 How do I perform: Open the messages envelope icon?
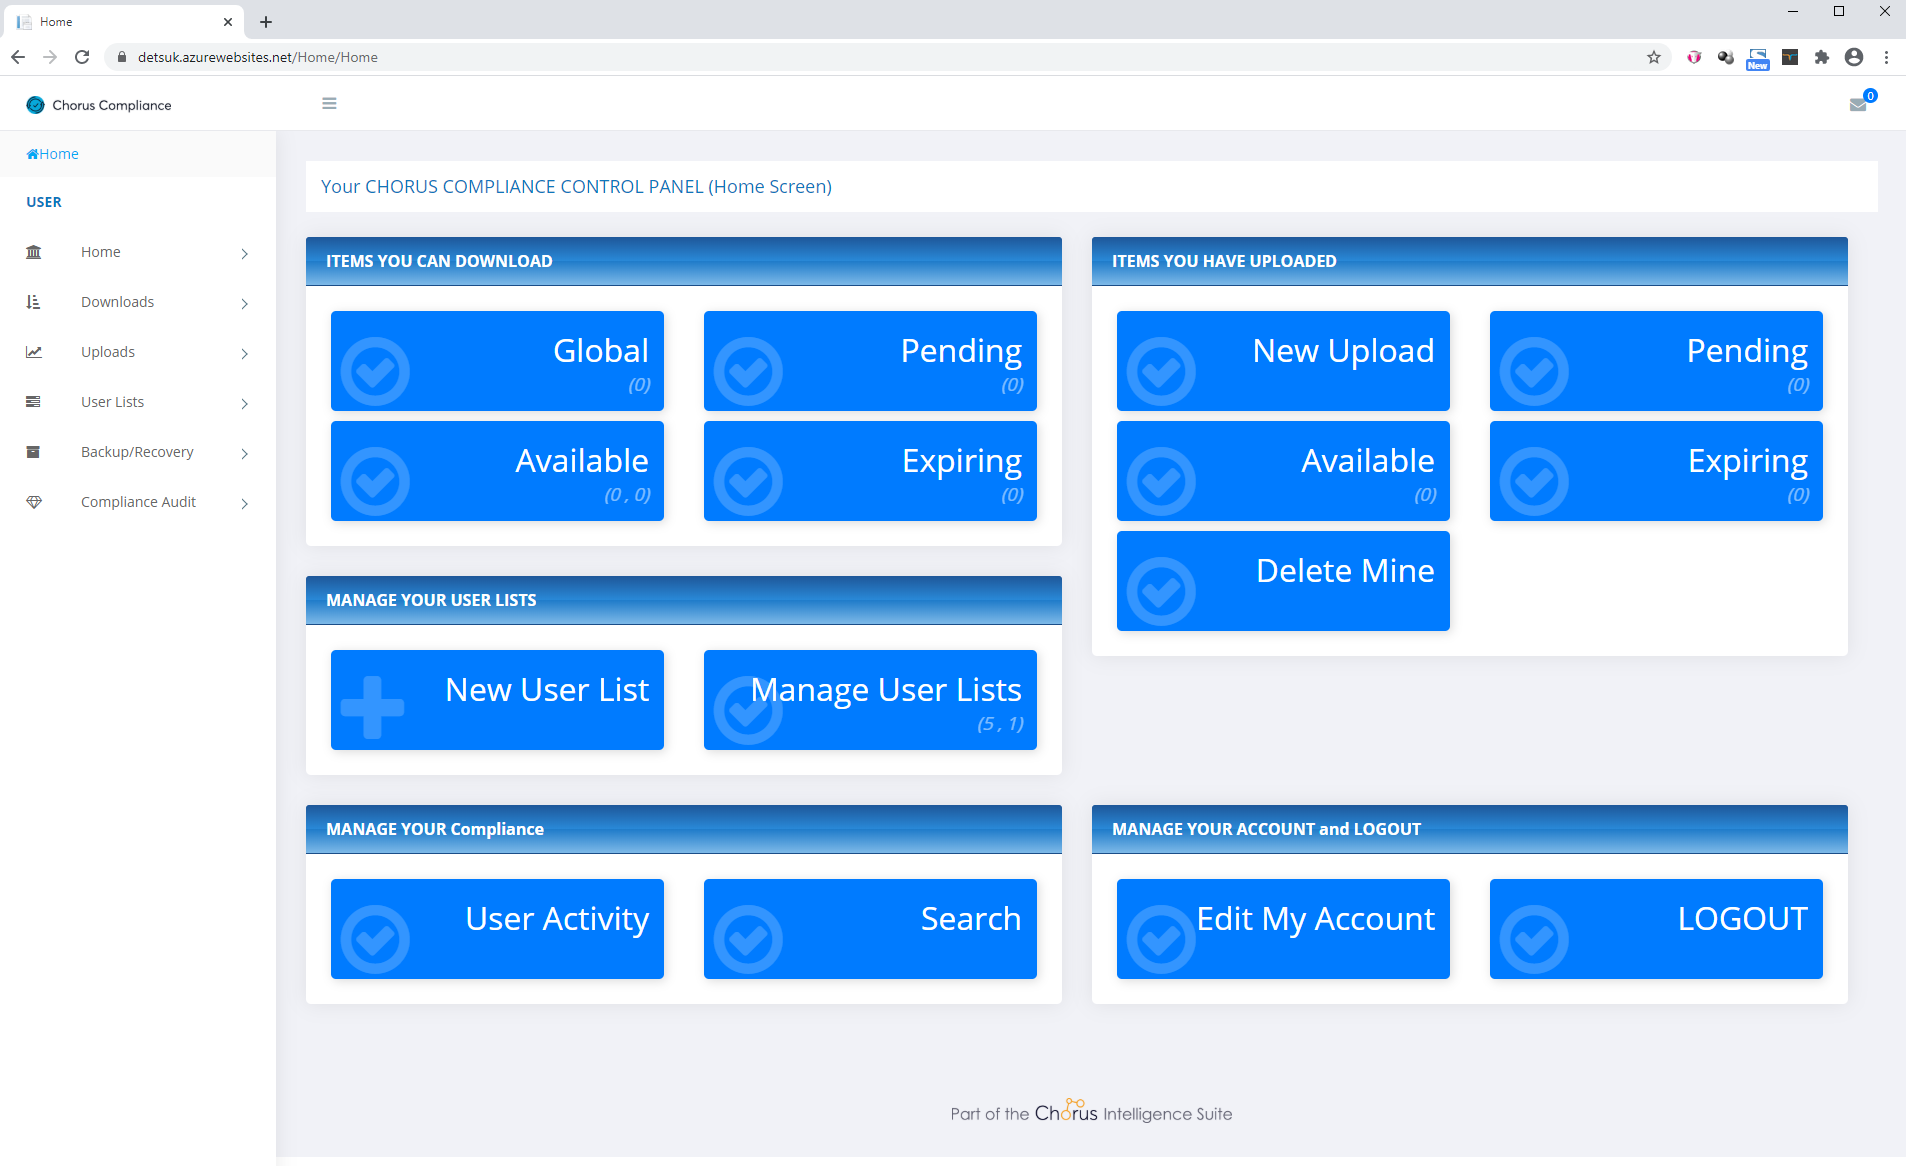1858,105
